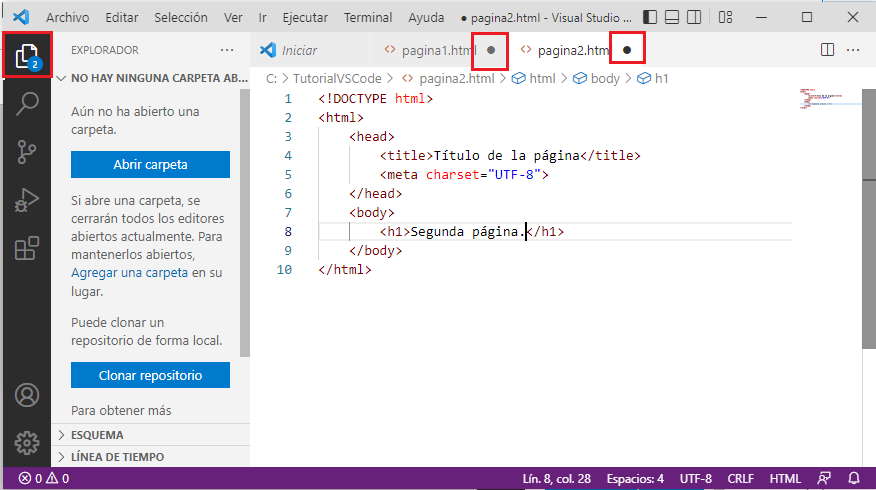Screen dimensions: 876x490
Task: Open the Extensions view
Action: (27, 248)
